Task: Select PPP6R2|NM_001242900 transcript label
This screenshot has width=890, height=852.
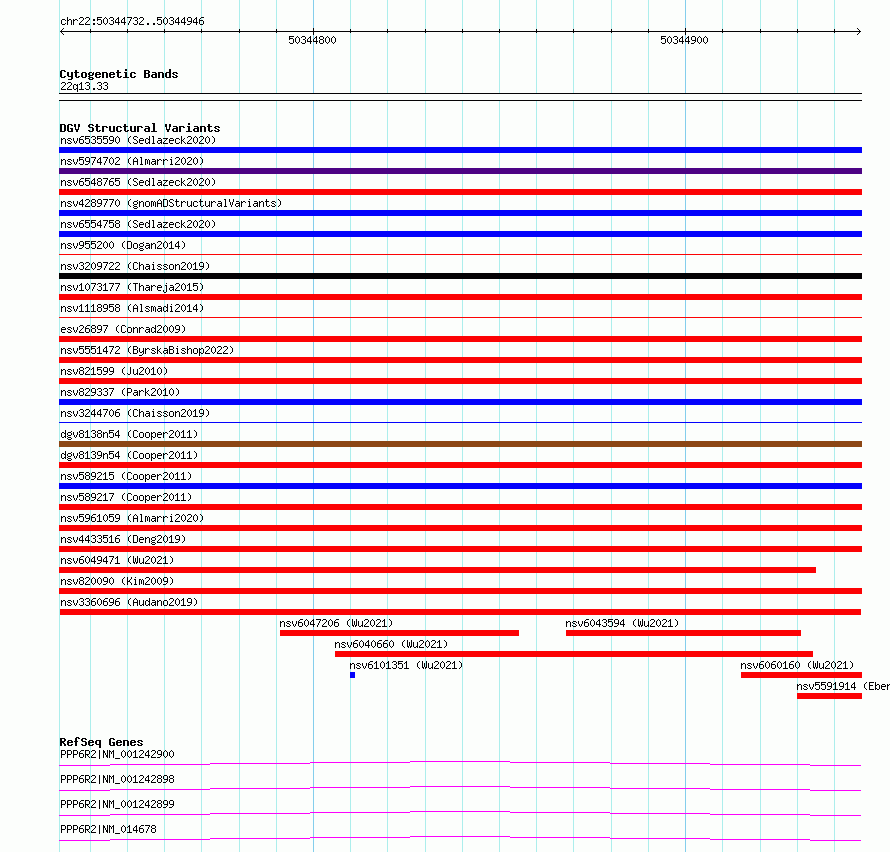Action: 117,754
